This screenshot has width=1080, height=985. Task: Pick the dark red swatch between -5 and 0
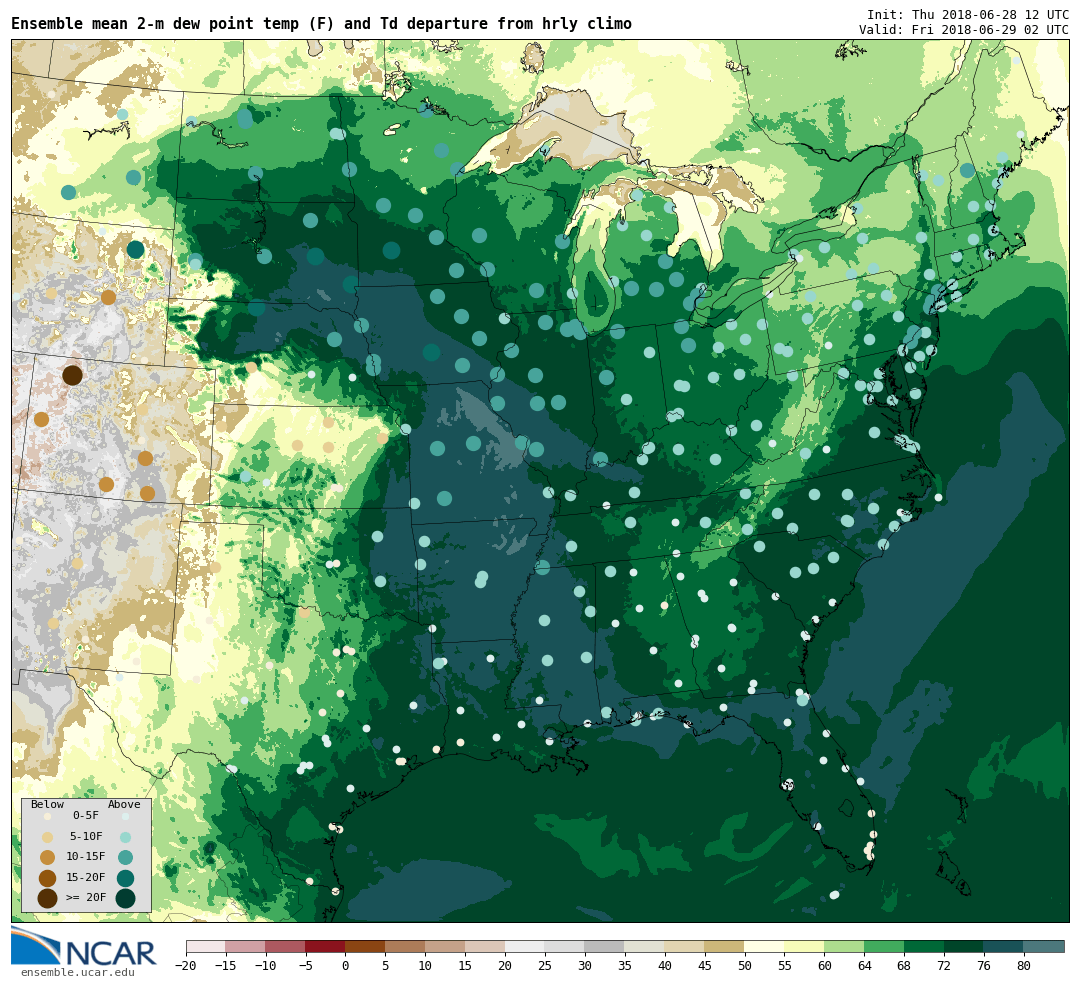coord(325,946)
